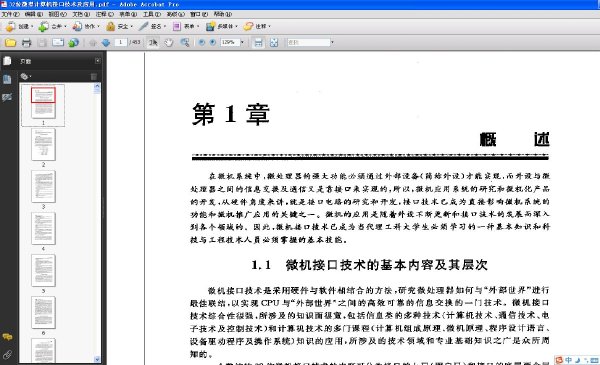Choose the Select text cursor tool
The height and width of the screenshot is (365, 600).
(153, 42)
